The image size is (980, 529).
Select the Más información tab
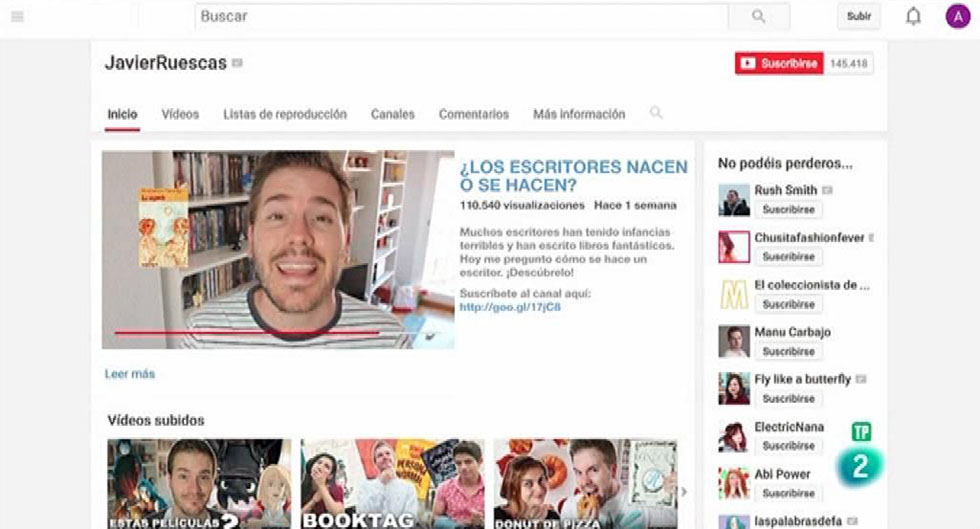[x=579, y=114]
